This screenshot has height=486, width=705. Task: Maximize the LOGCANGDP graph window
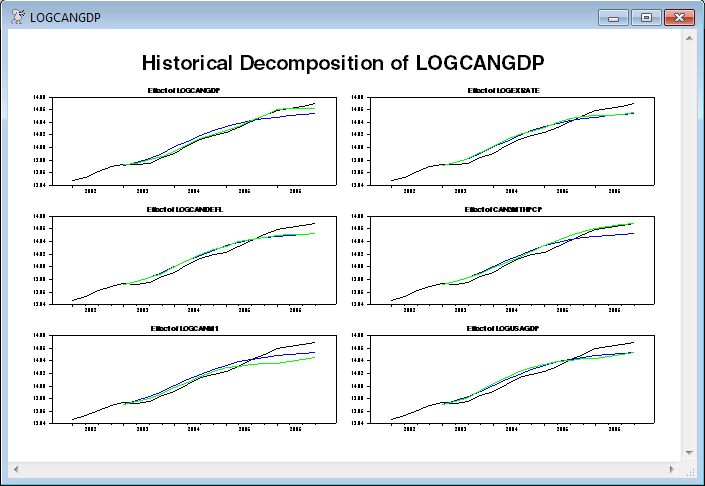[x=646, y=17]
